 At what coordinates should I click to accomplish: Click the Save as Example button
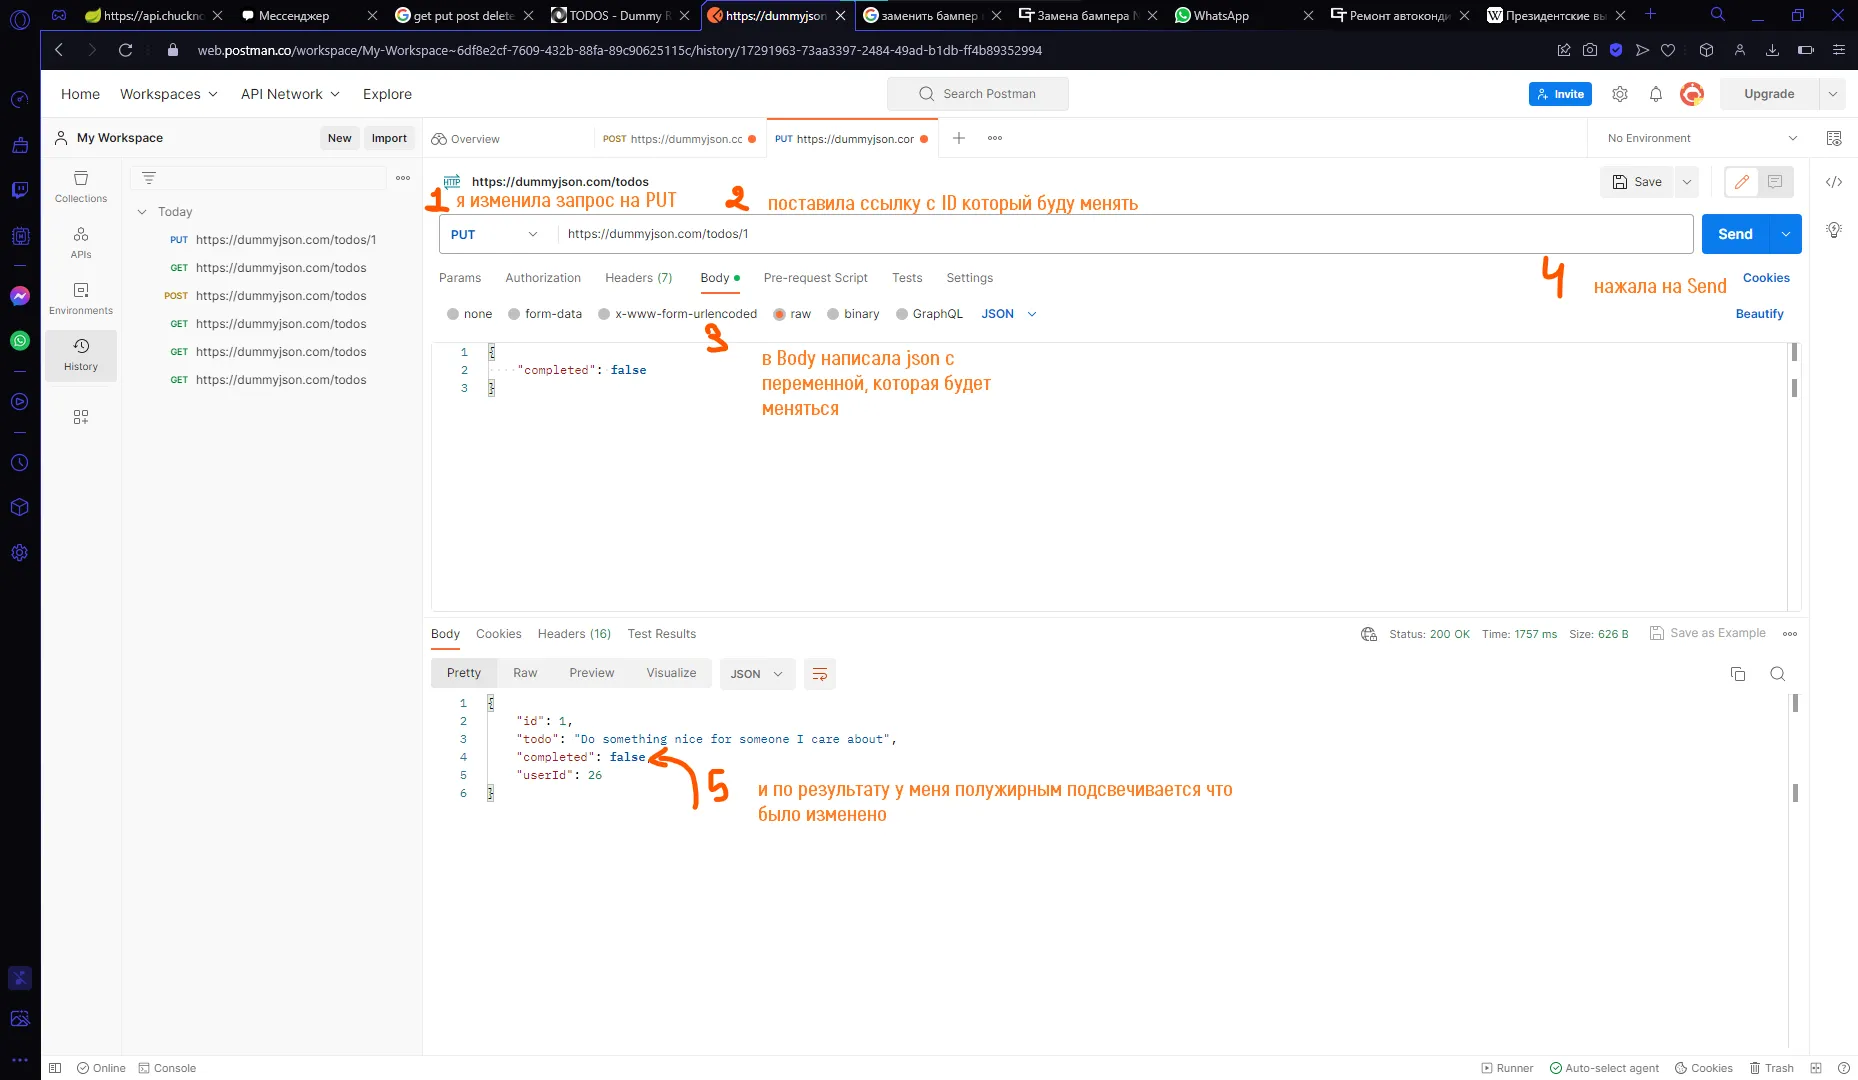1707,633
